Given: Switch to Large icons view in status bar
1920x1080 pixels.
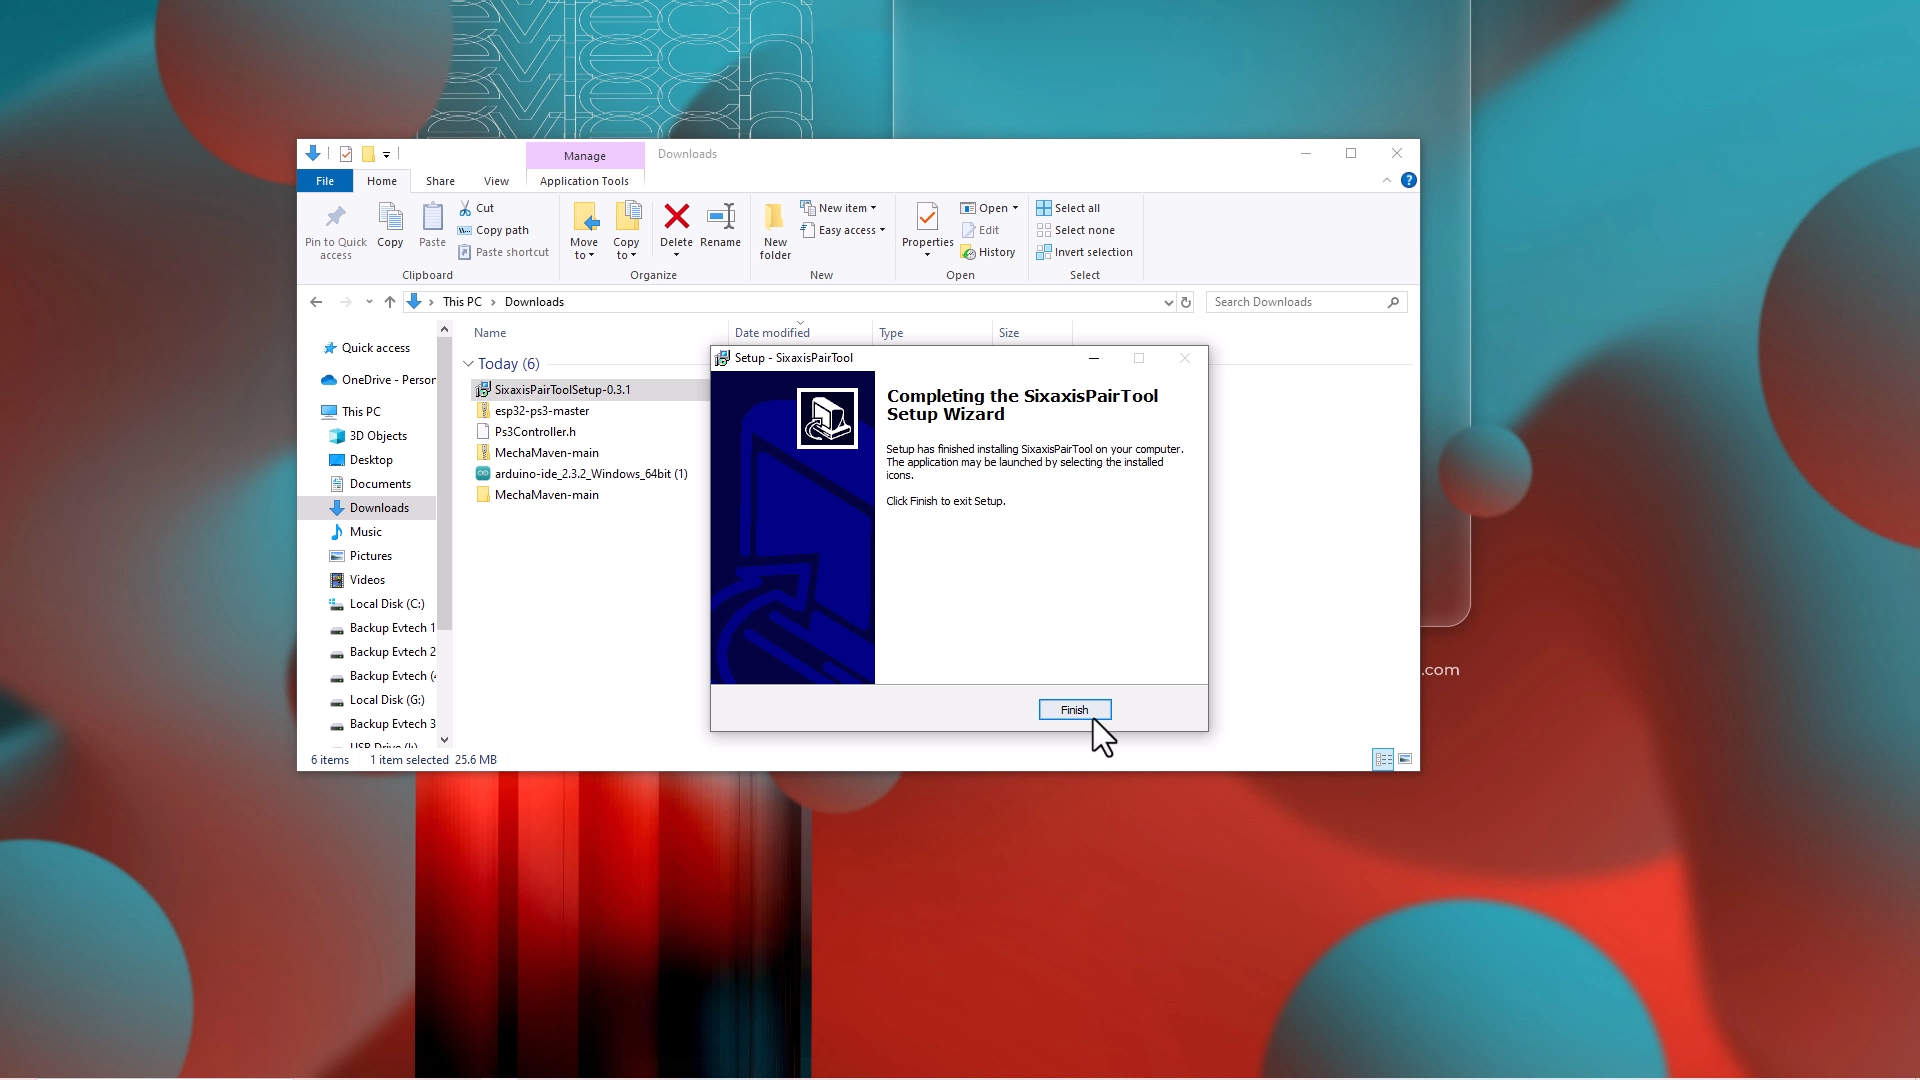Looking at the screenshot, I should tap(1405, 760).
